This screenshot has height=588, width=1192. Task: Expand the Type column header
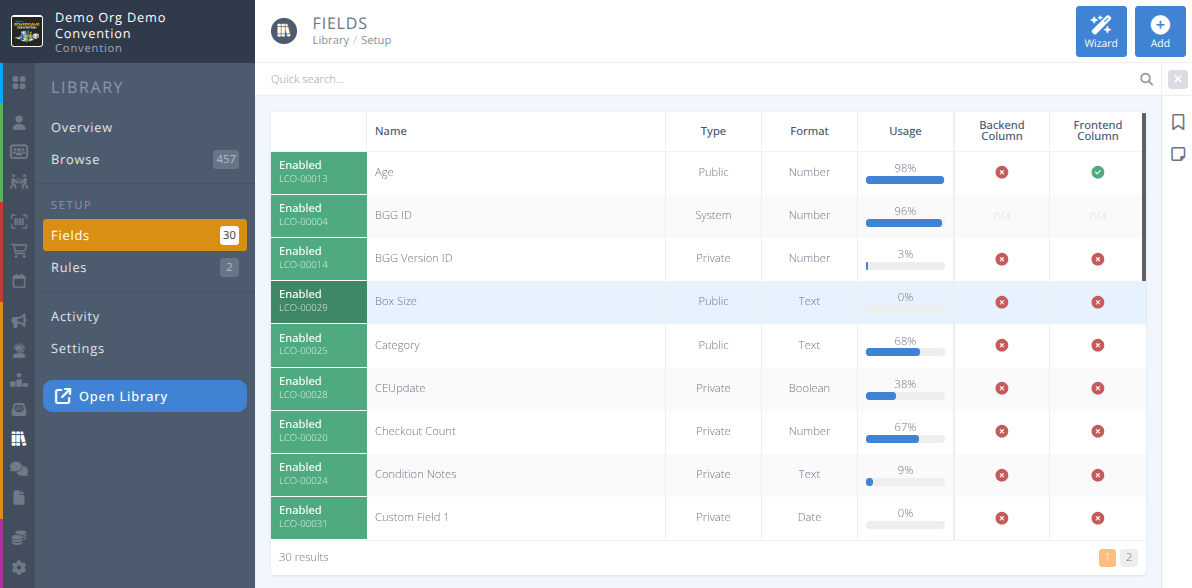[x=713, y=131]
